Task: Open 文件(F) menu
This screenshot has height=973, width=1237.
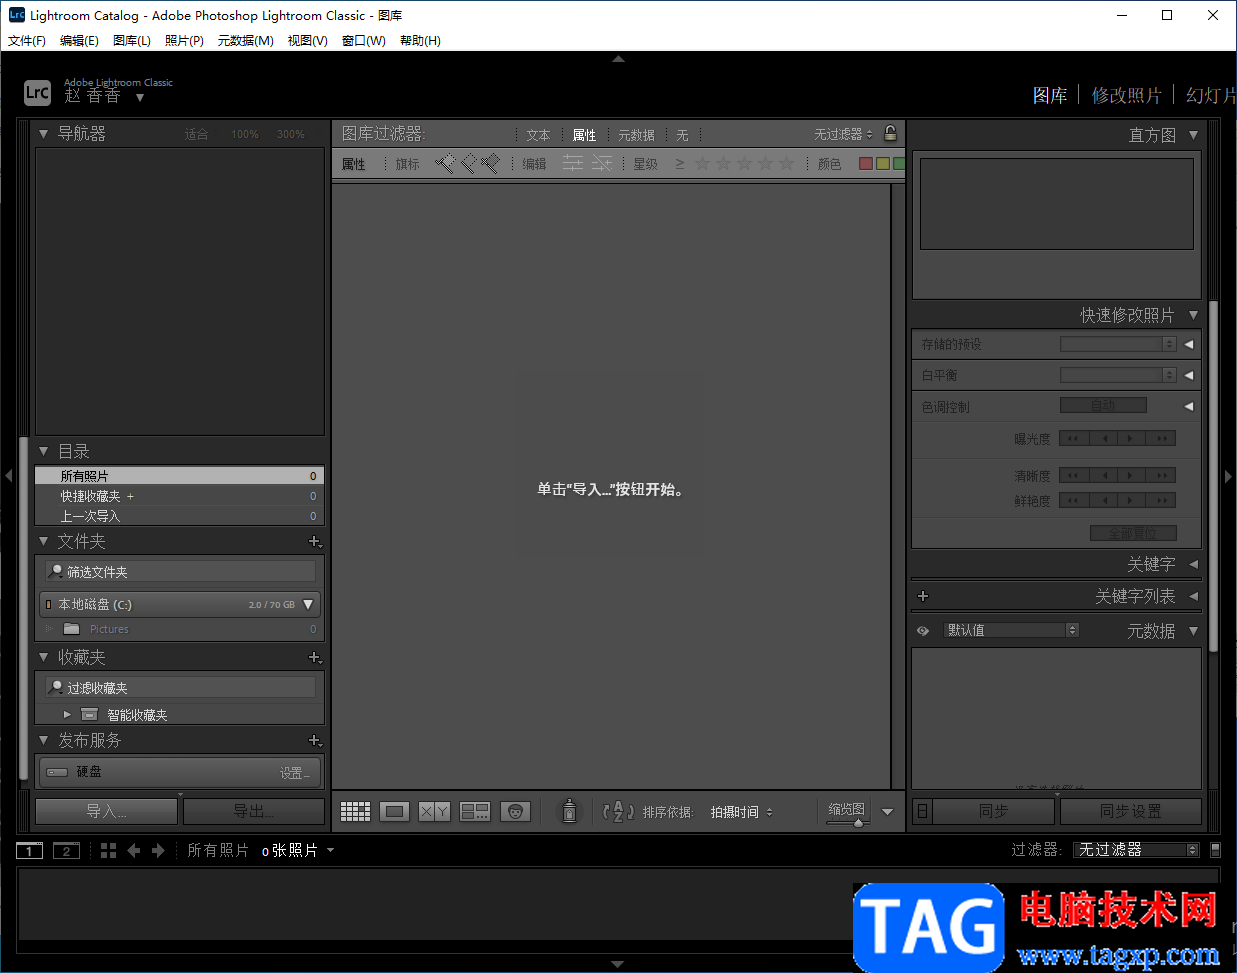Action: (x=27, y=41)
